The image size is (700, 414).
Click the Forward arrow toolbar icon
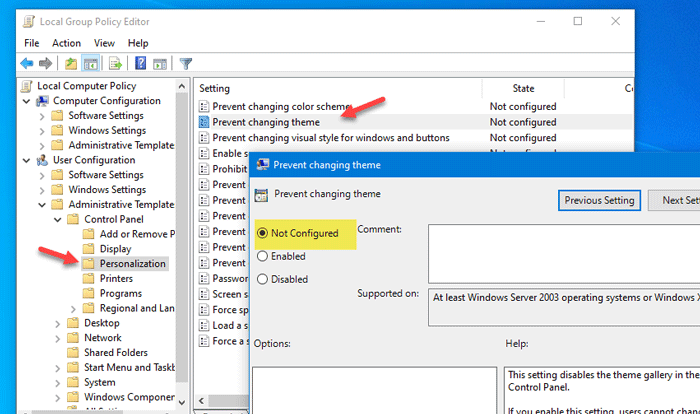pos(46,63)
